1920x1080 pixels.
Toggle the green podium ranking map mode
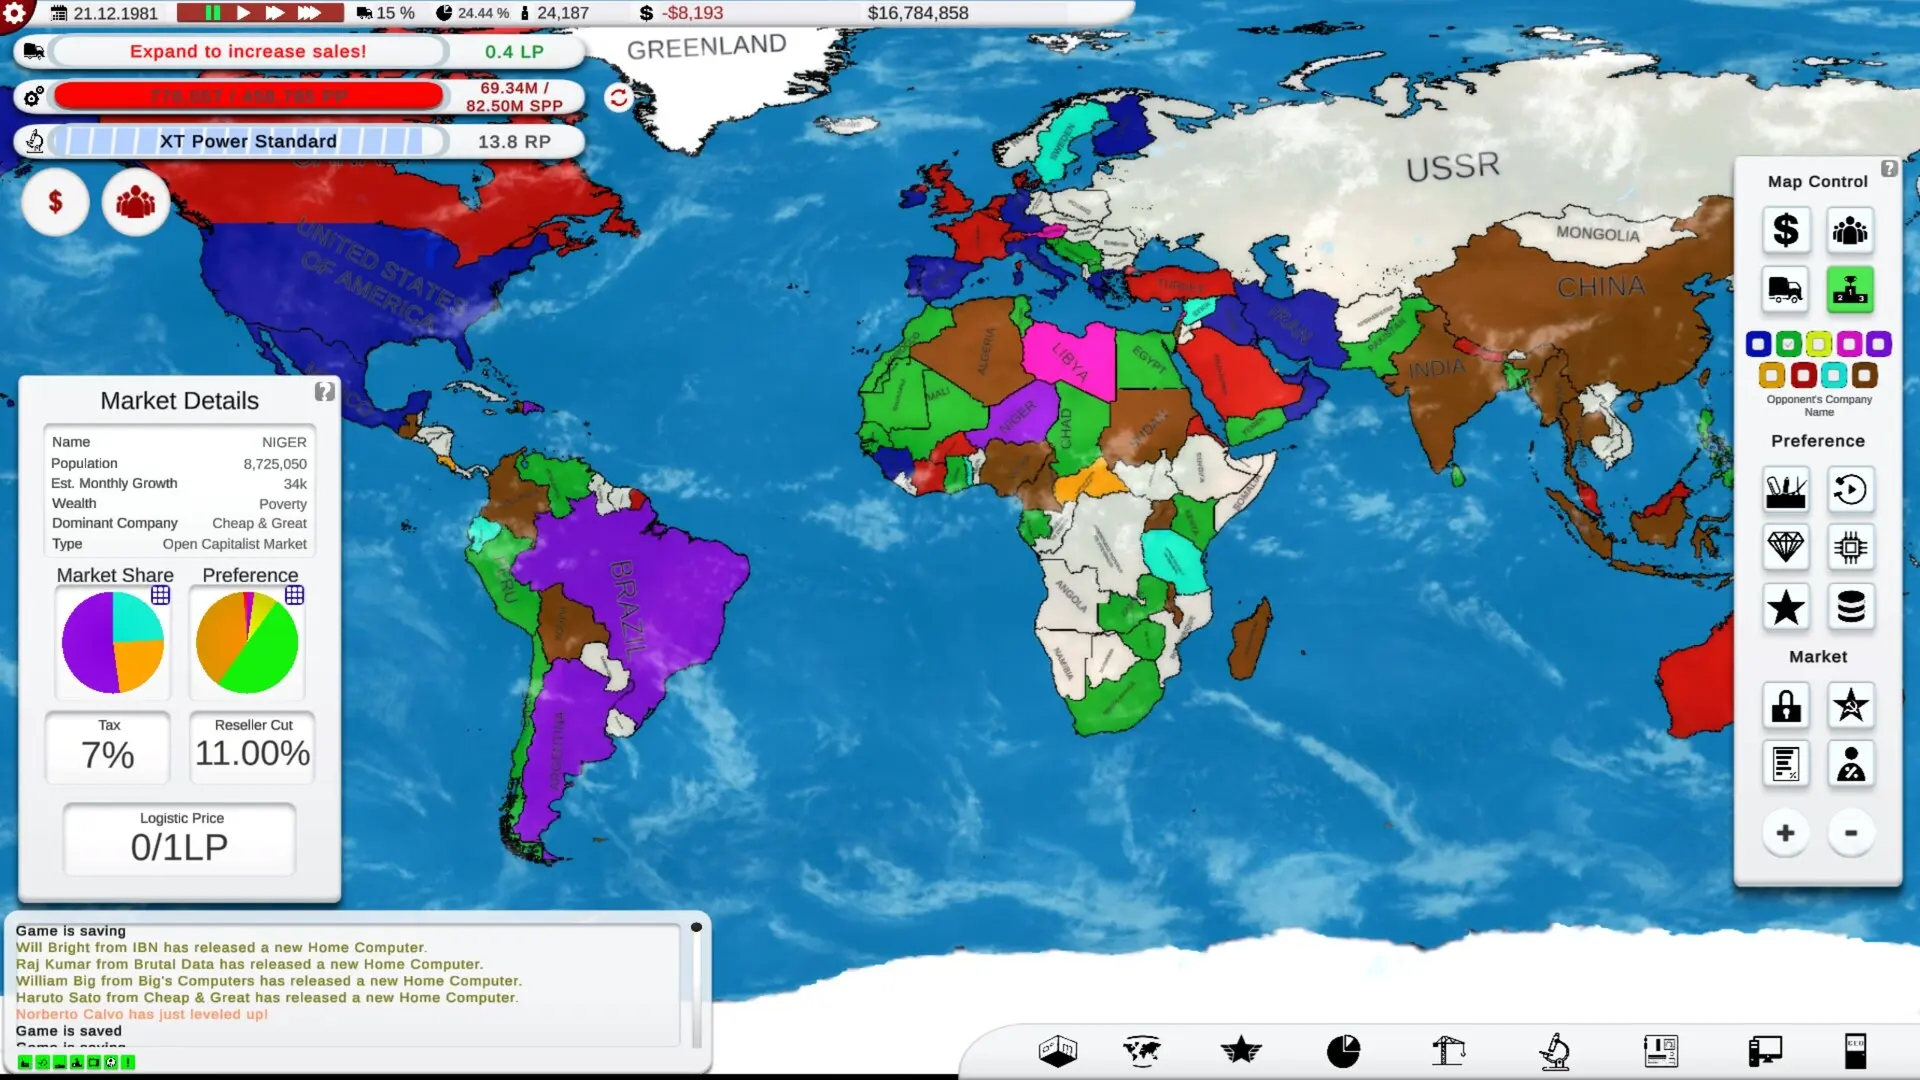point(1850,290)
